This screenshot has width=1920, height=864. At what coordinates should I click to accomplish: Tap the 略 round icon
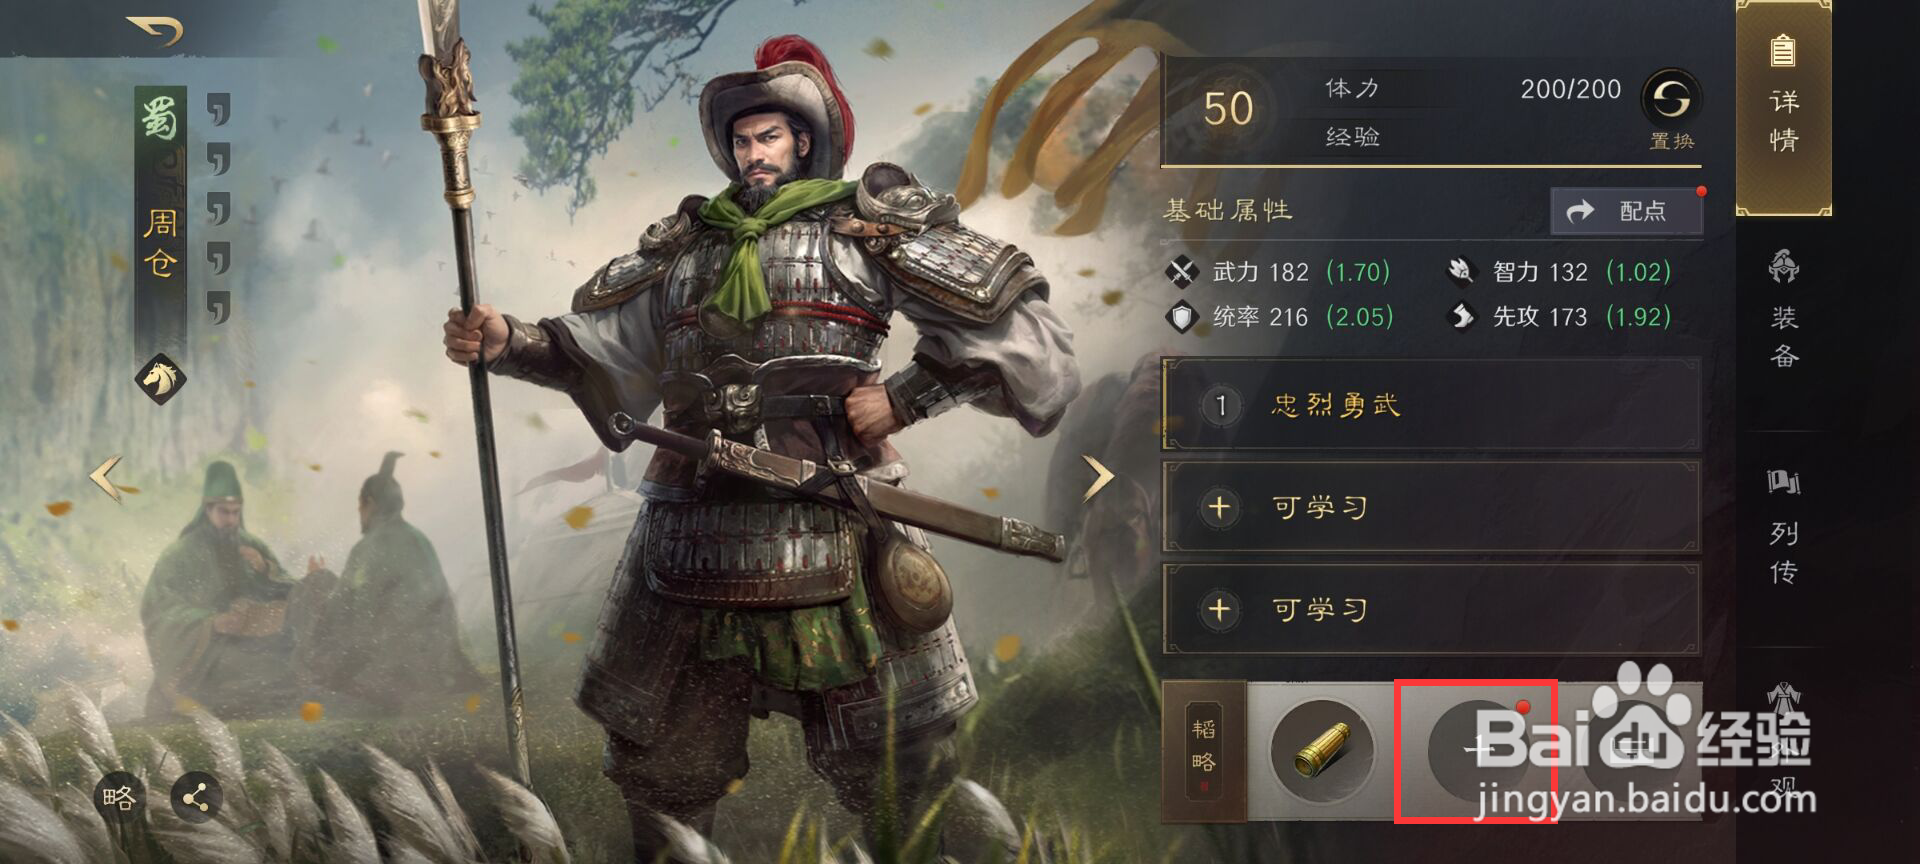(118, 797)
